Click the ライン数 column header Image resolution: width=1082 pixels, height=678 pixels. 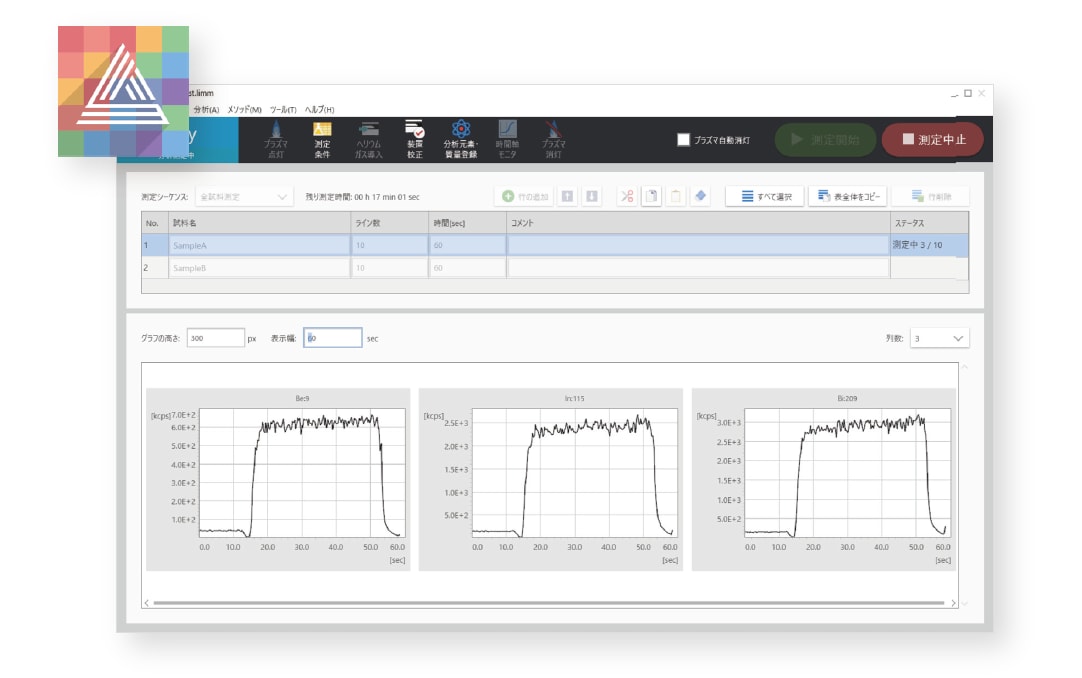tap(389, 223)
